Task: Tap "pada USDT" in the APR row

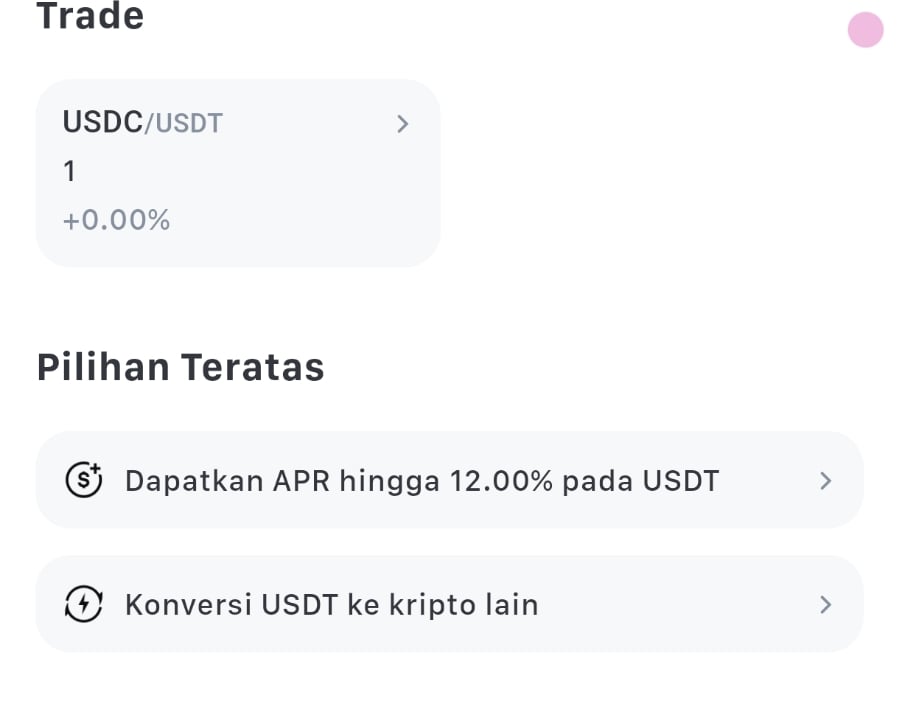Action: [x=640, y=481]
